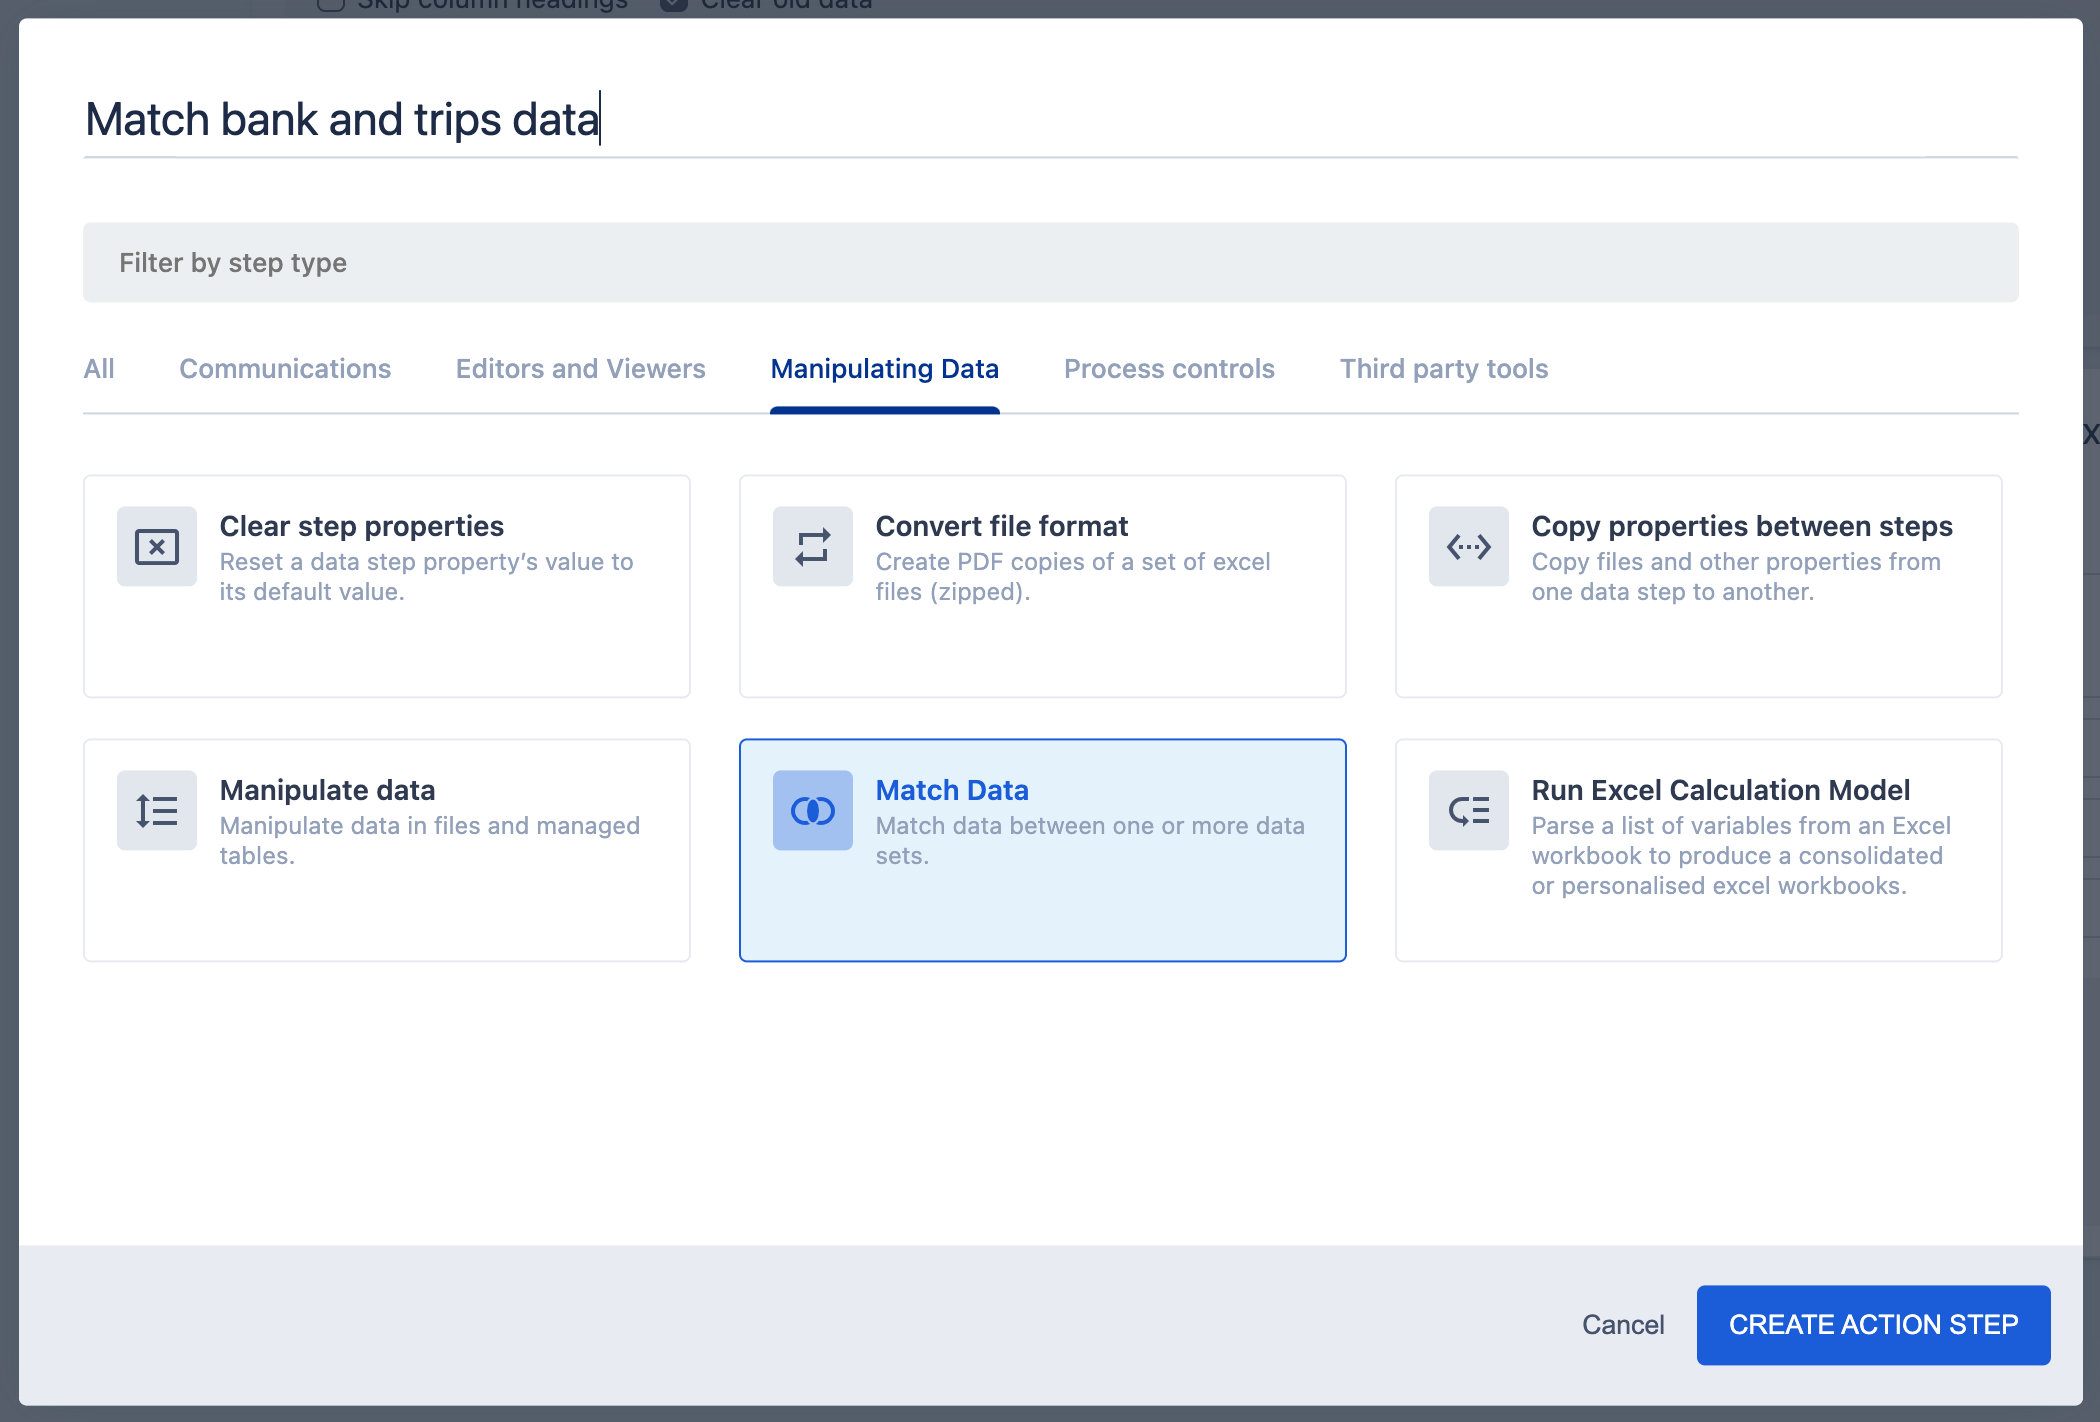Click the Copy properties between steps icon
2100x1422 pixels.
(1468, 547)
